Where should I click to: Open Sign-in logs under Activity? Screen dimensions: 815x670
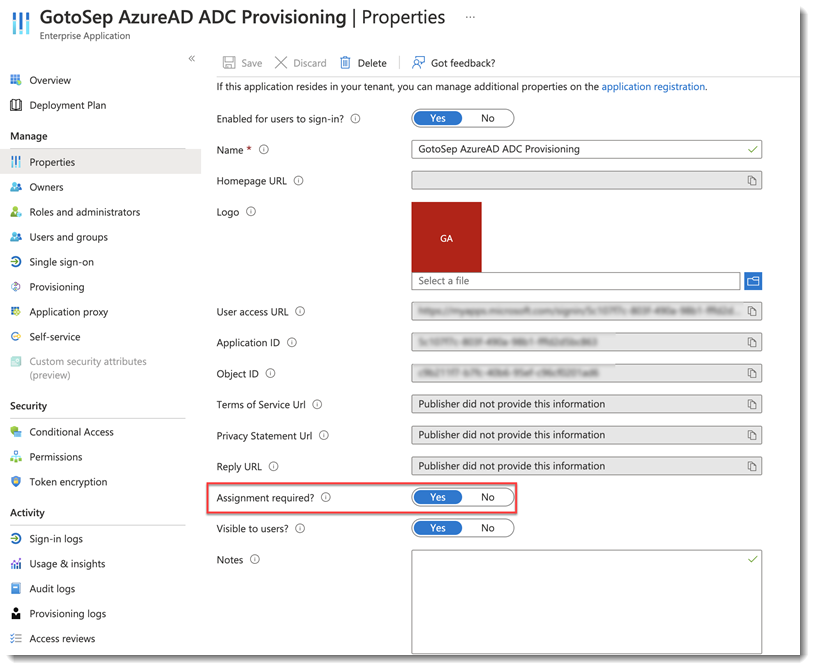click(56, 539)
